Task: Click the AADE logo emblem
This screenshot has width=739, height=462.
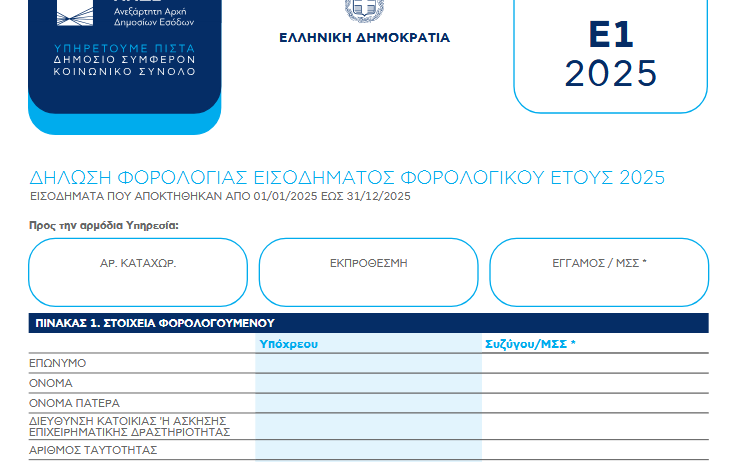Action: pos(75,13)
